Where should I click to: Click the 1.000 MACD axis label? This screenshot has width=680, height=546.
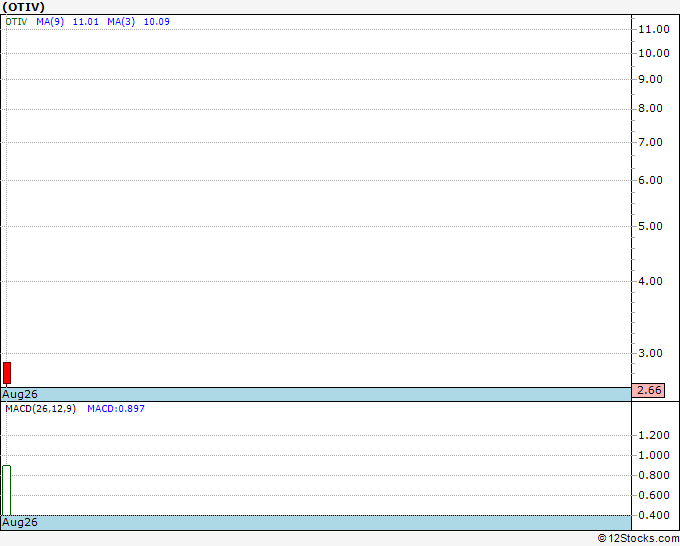pyautogui.click(x=654, y=455)
